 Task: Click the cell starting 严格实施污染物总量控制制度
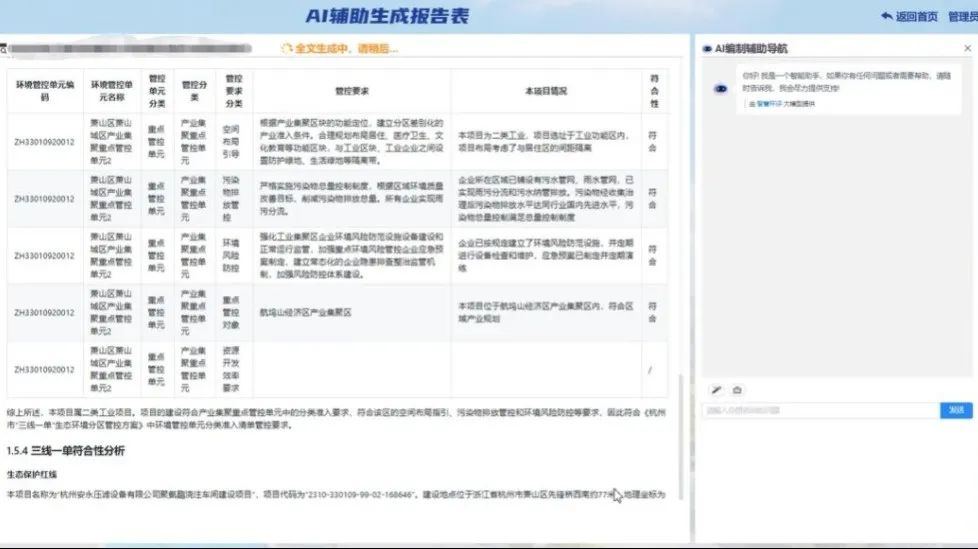coord(352,198)
